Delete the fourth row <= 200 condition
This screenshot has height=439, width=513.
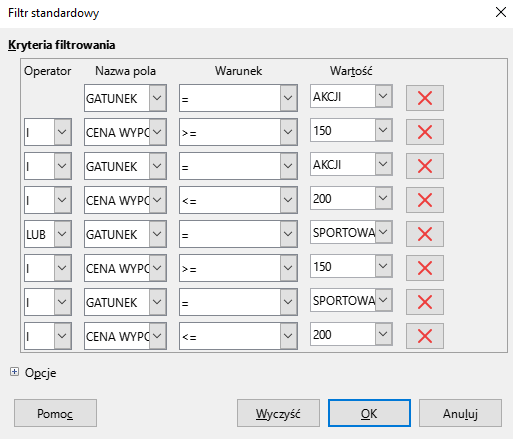click(x=425, y=200)
